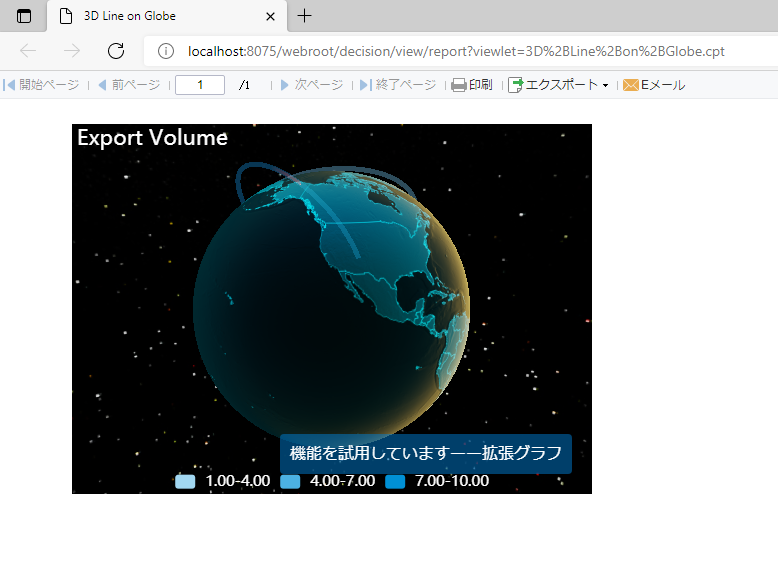Open a new browser tab
The image size is (778, 580).
pos(304,16)
